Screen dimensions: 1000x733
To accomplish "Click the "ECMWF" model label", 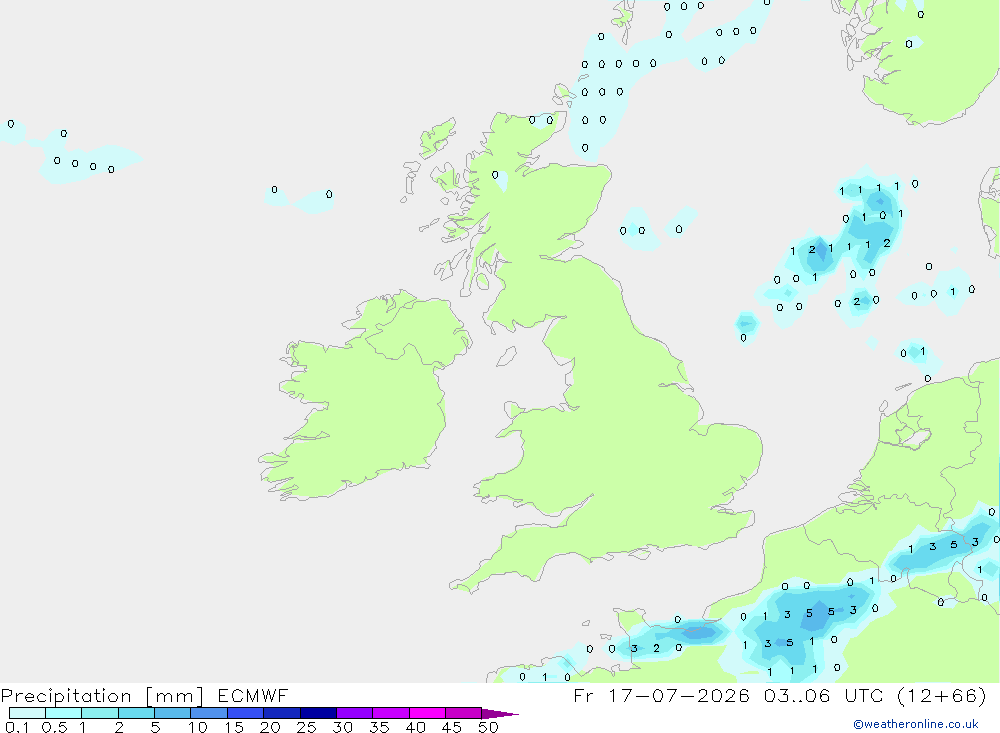I will [253, 696].
